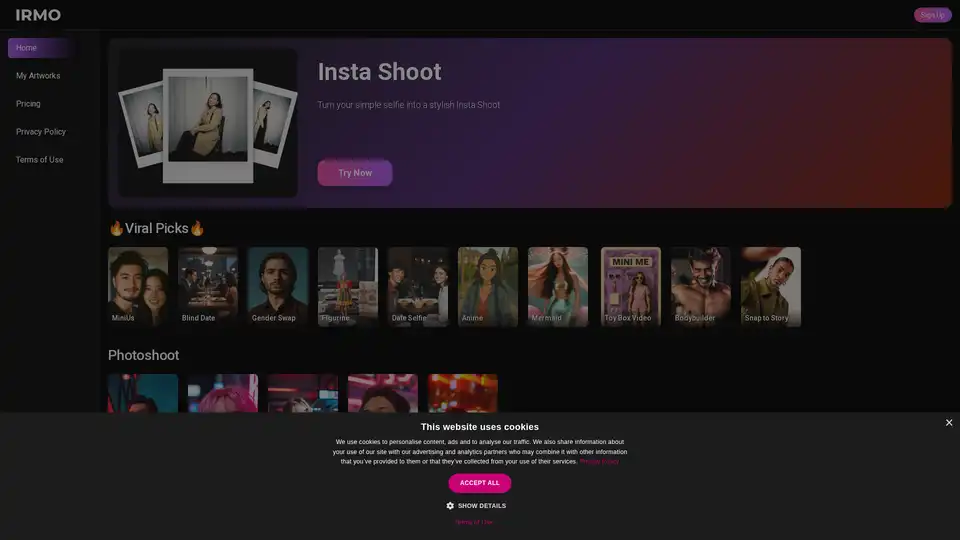Click the Insta Shoot polaroid preview image
Viewport: 960px width, 540px height.
[208, 123]
